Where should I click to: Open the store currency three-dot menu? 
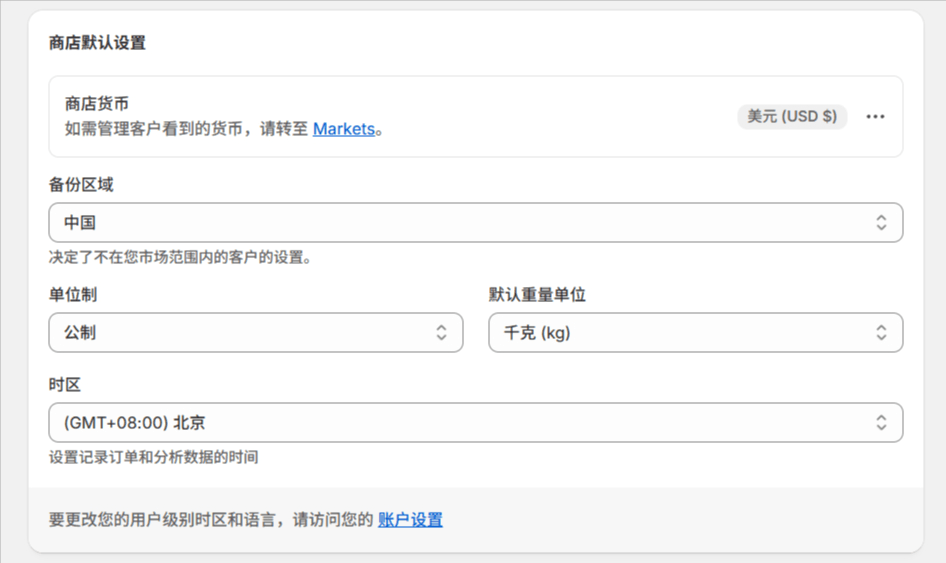875,117
